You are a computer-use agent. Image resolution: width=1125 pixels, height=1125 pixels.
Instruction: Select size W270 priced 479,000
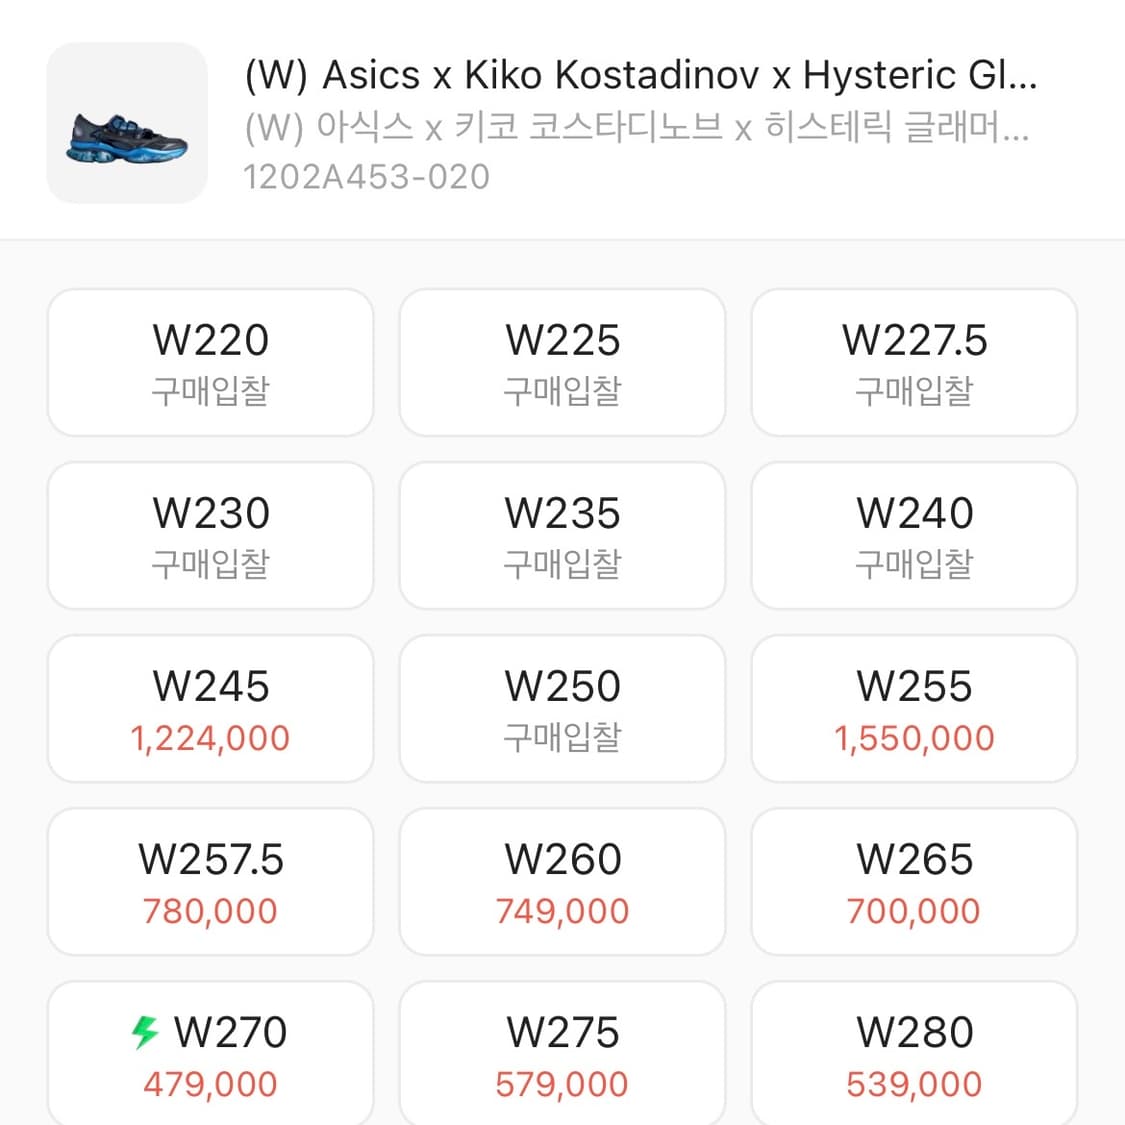[210, 1054]
